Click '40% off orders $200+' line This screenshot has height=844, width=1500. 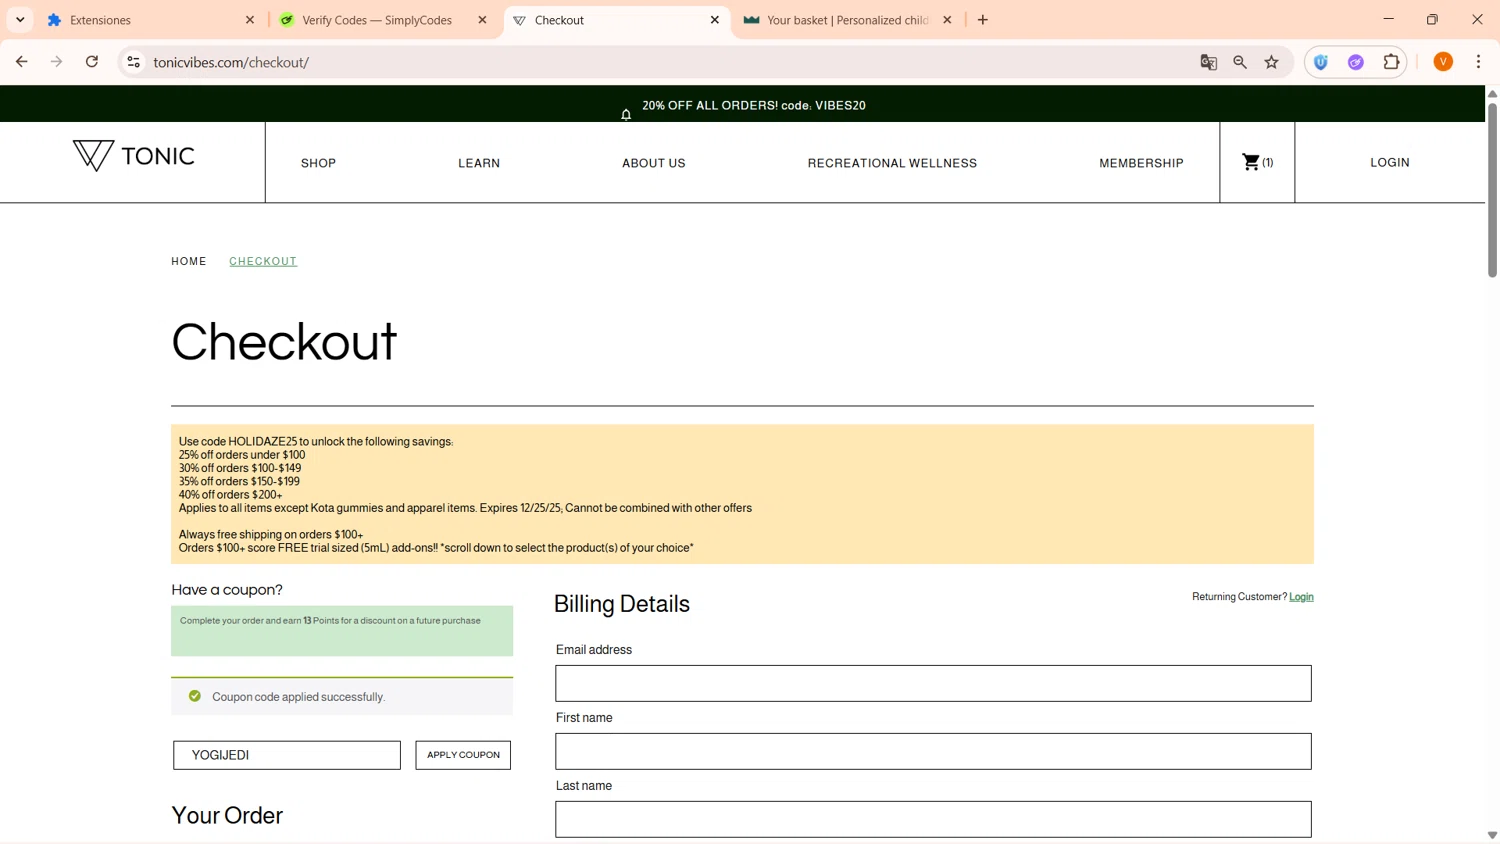(230, 494)
